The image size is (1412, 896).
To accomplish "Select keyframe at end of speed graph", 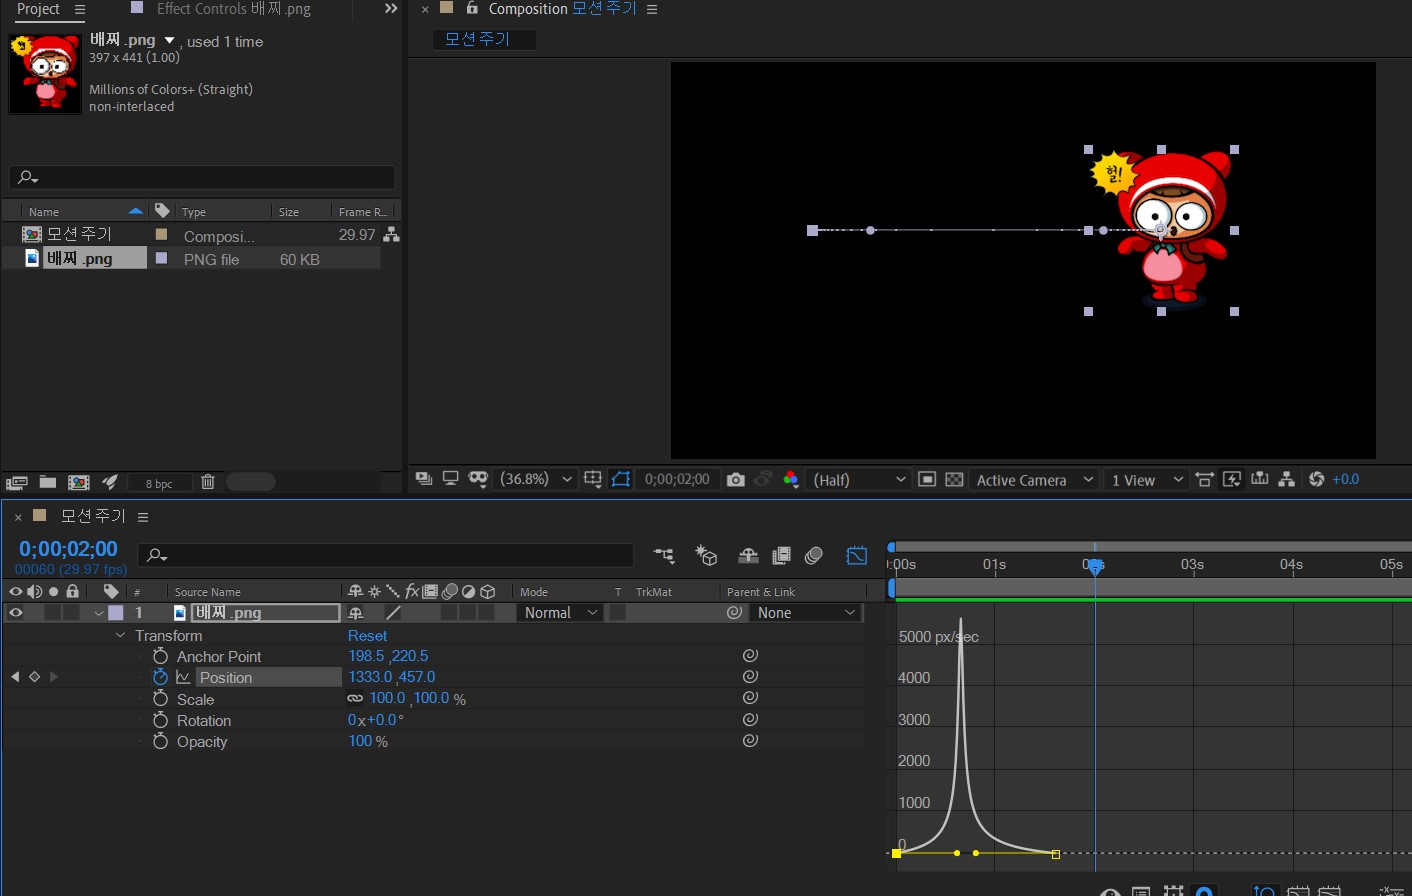I will tap(1056, 854).
